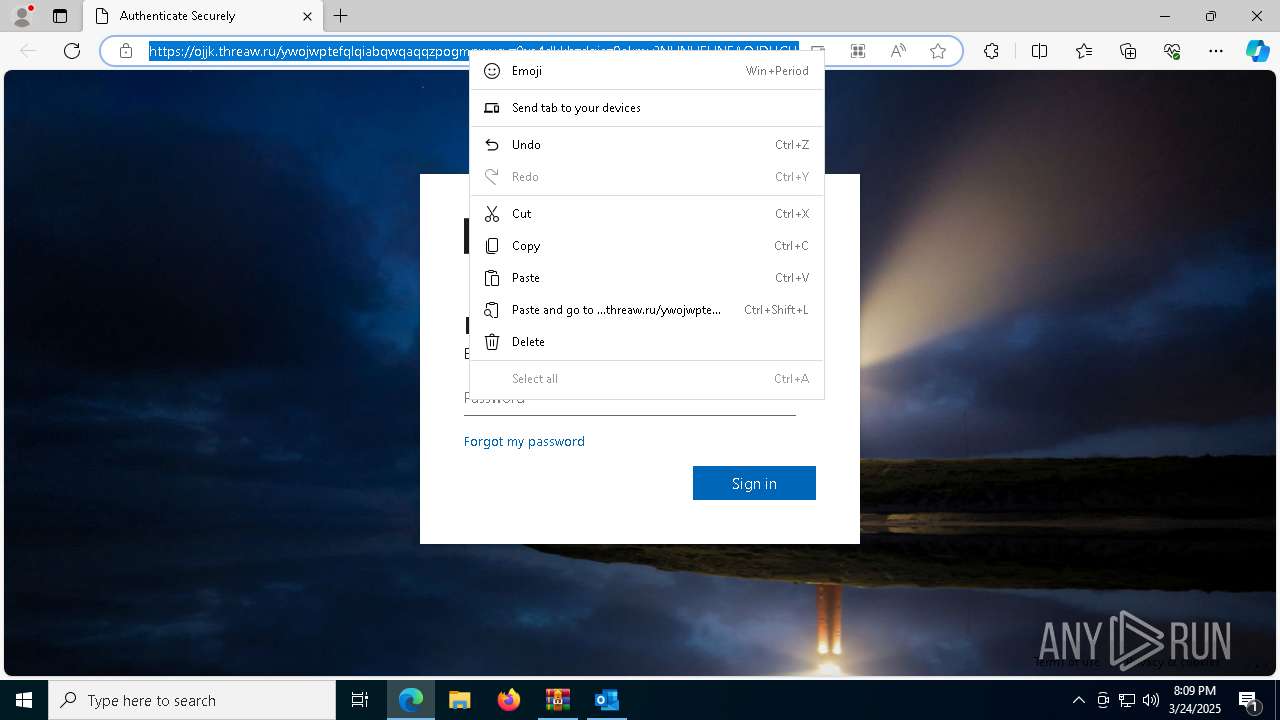Choose Cut from context menu
This screenshot has width=1280, height=720.
(647, 214)
